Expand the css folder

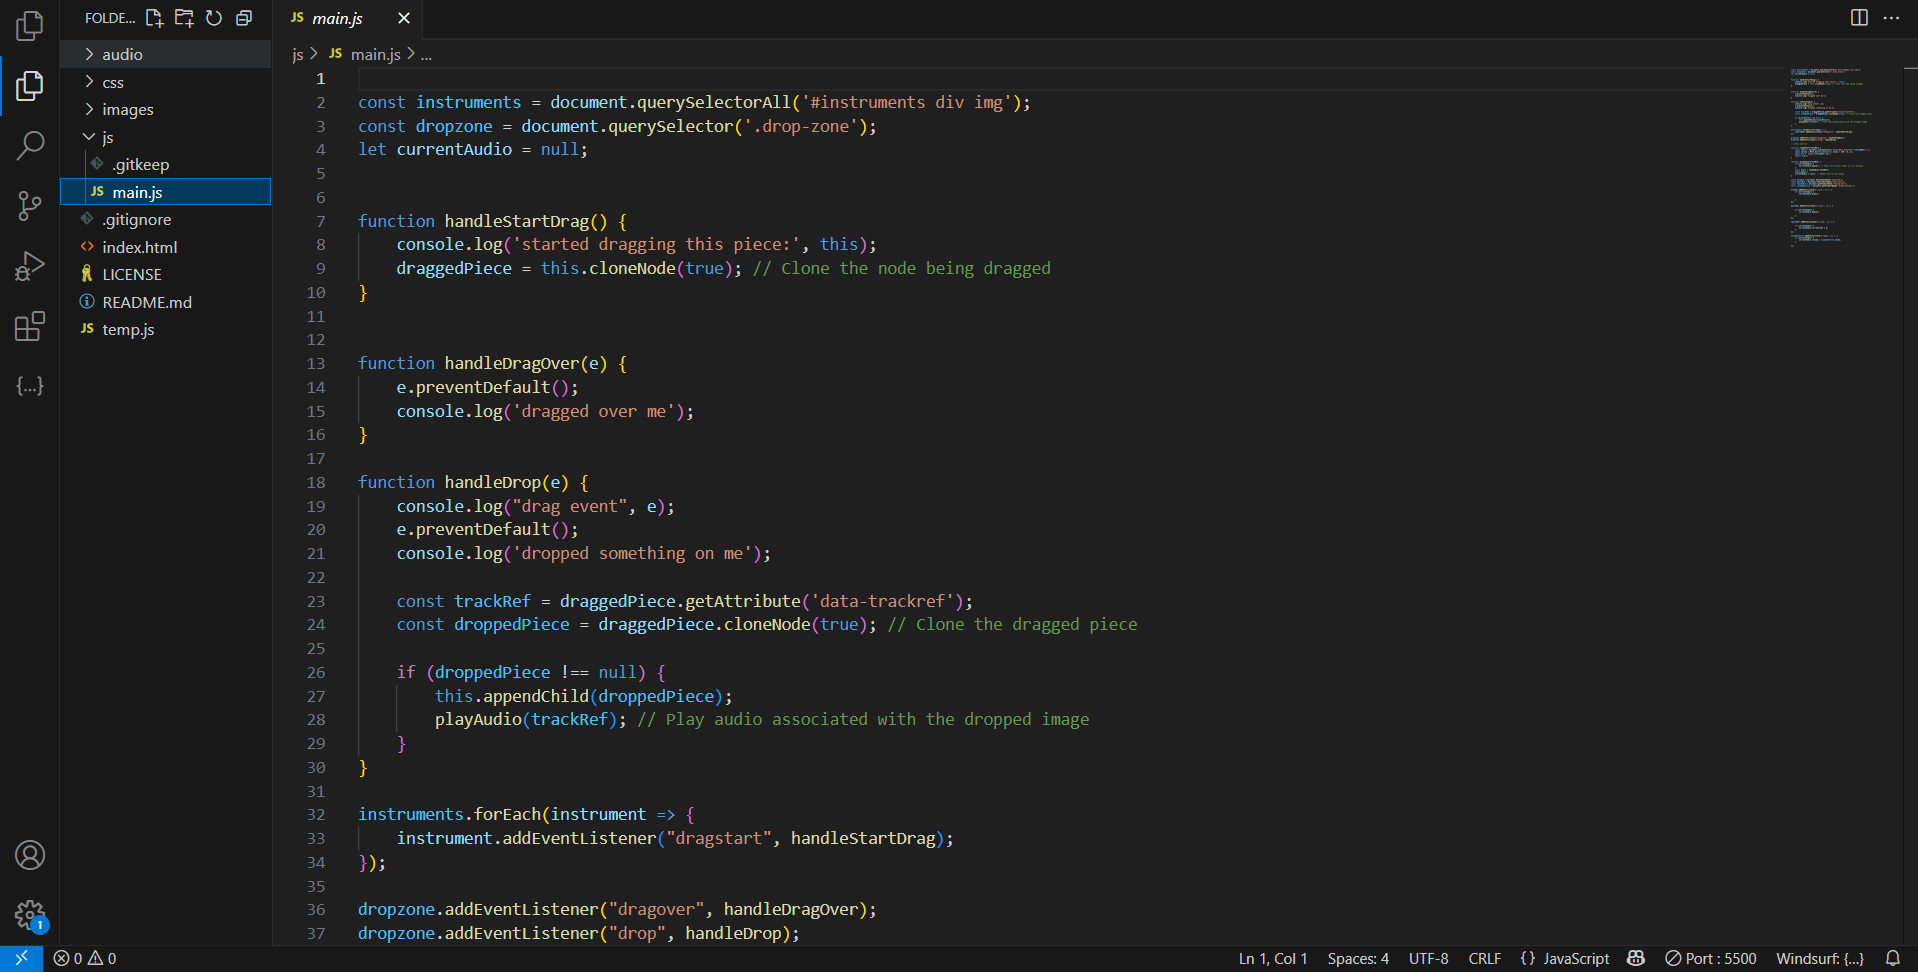point(166,82)
